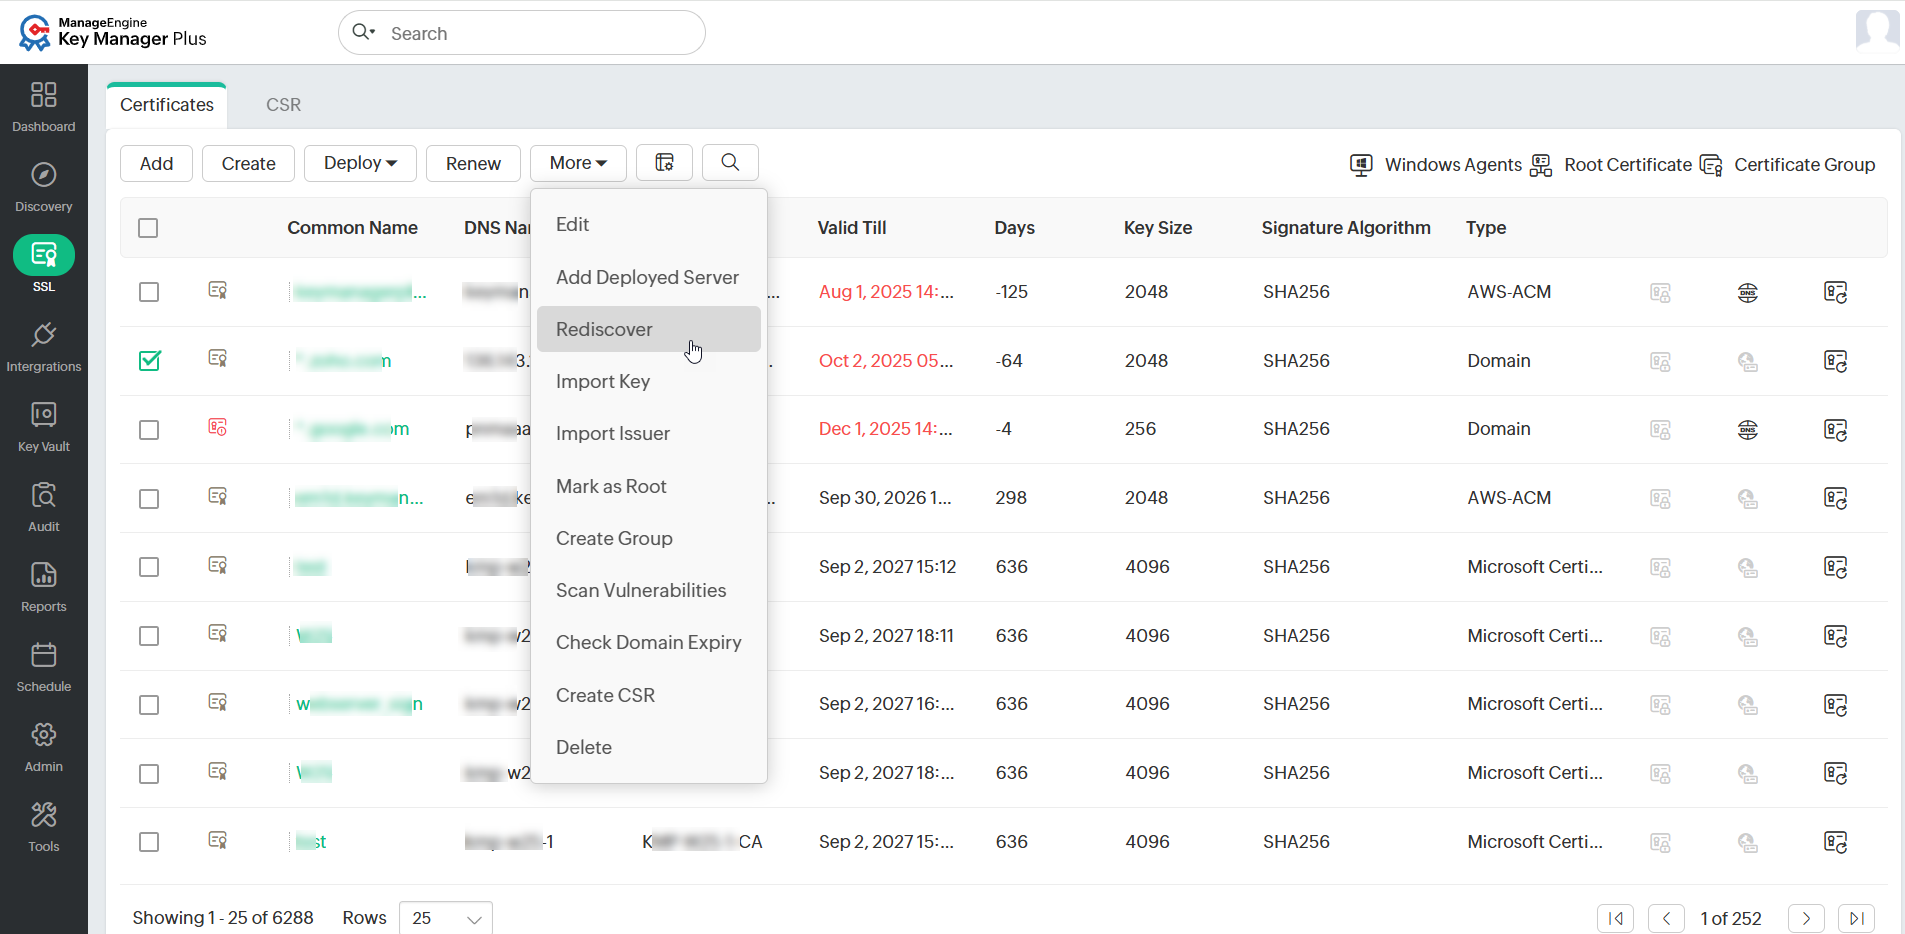
Task: Go to the previous page arrow
Action: (x=1666, y=918)
